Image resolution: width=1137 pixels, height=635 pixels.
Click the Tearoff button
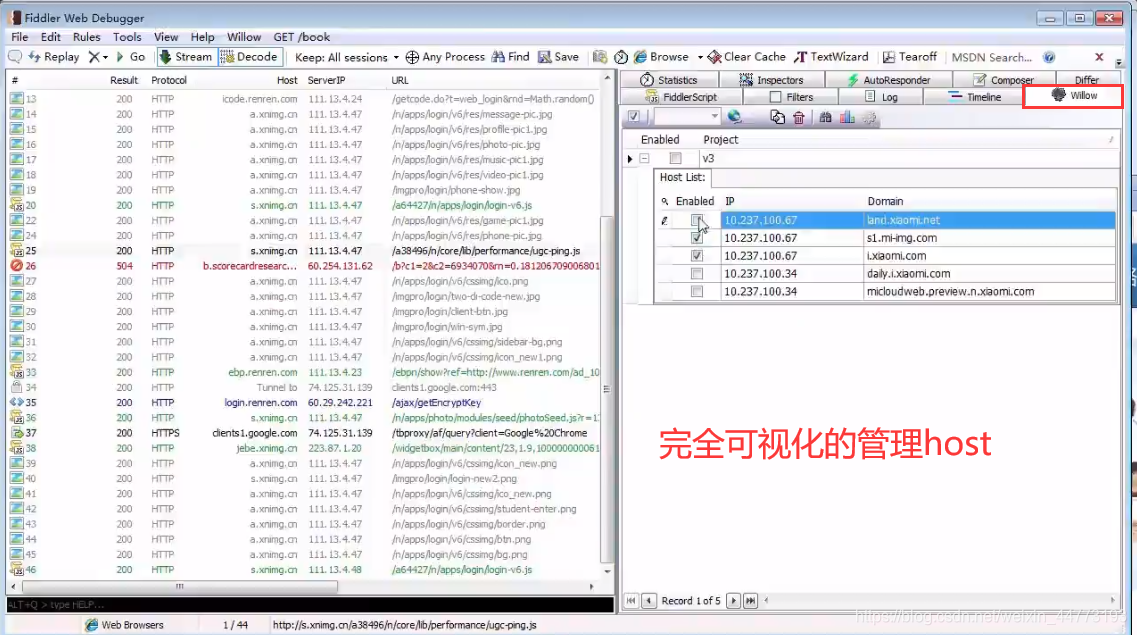(x=910, y=57)
